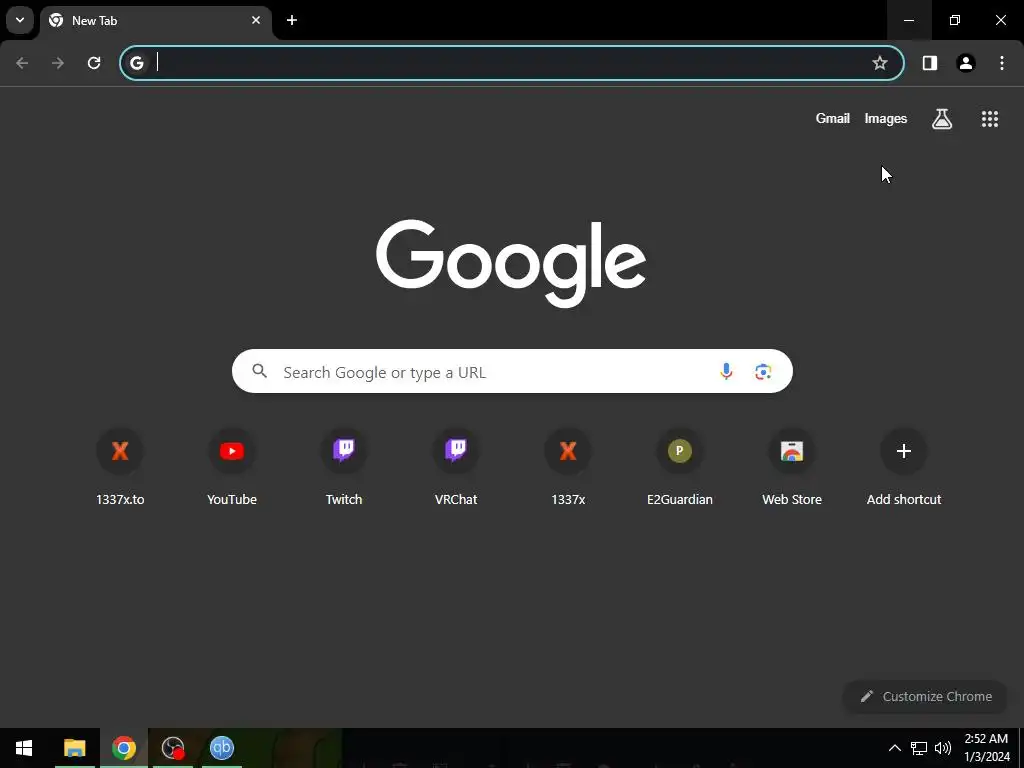The height and width of the screenshot is (768, 1024).
Task: Open File Explorer from taskbar
Action: point(74,748)
